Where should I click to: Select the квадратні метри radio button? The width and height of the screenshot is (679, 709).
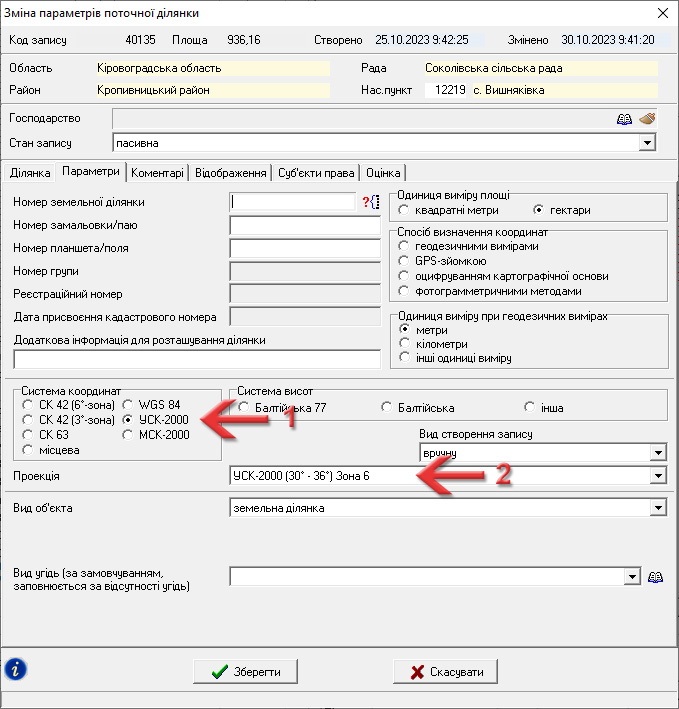pos(403,211)
